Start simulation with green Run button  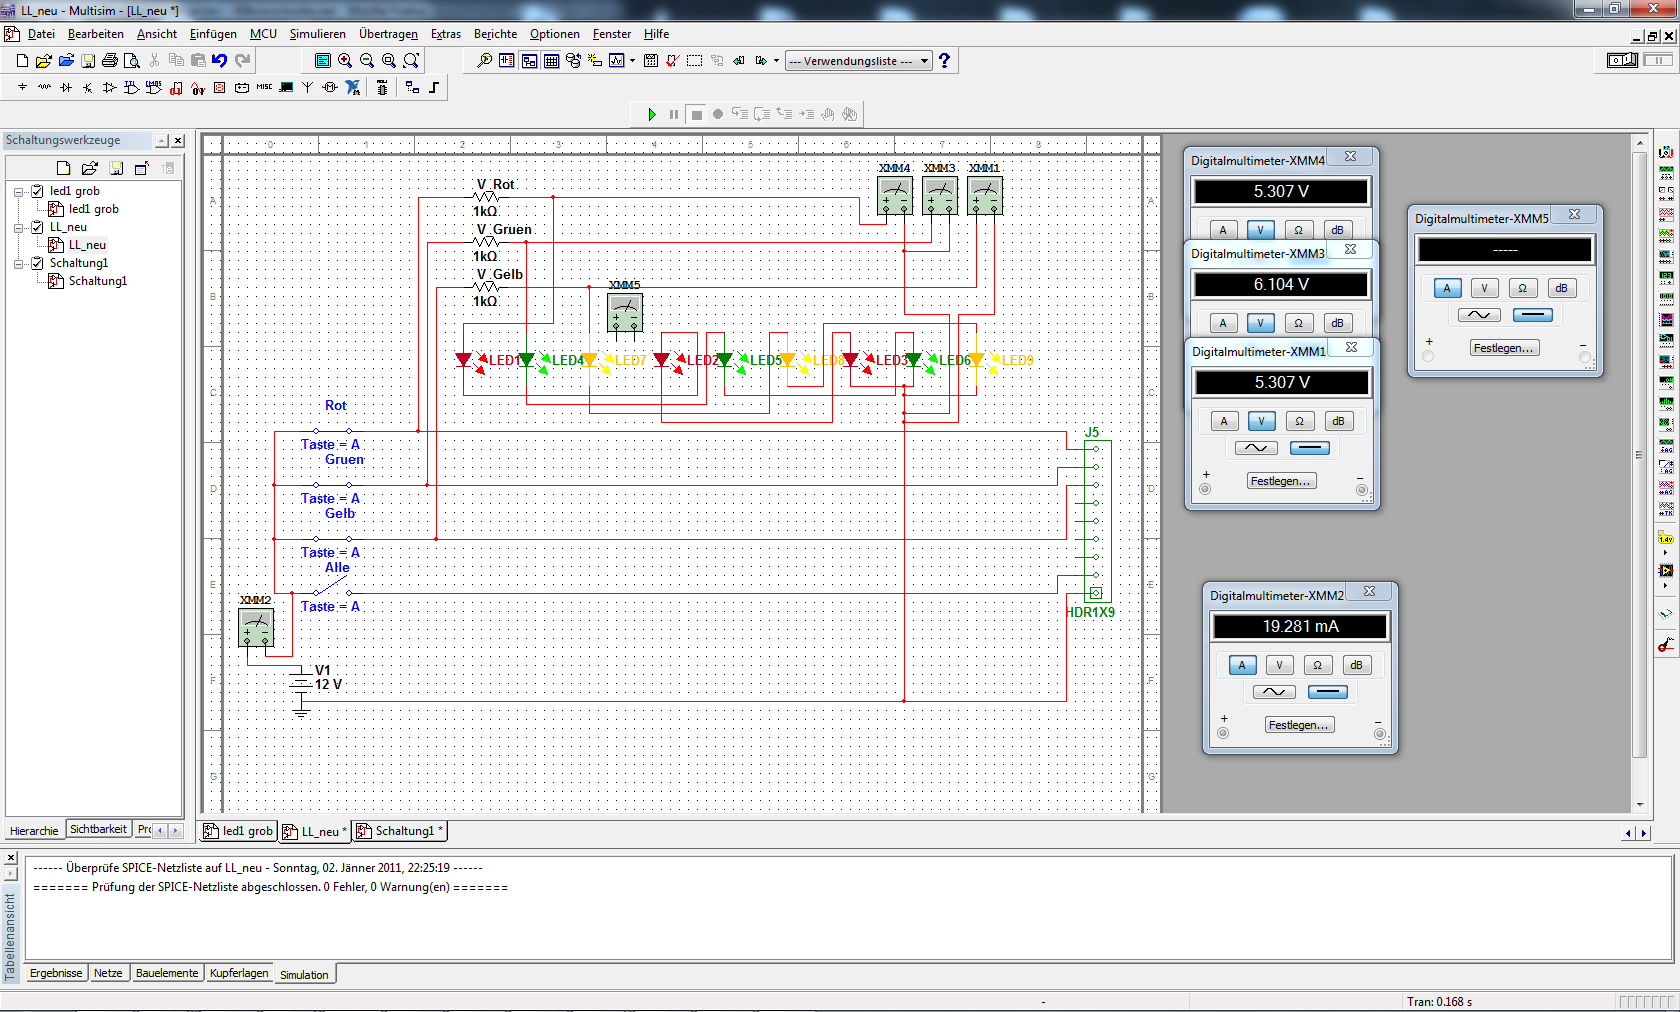click(x=652, y=115)
